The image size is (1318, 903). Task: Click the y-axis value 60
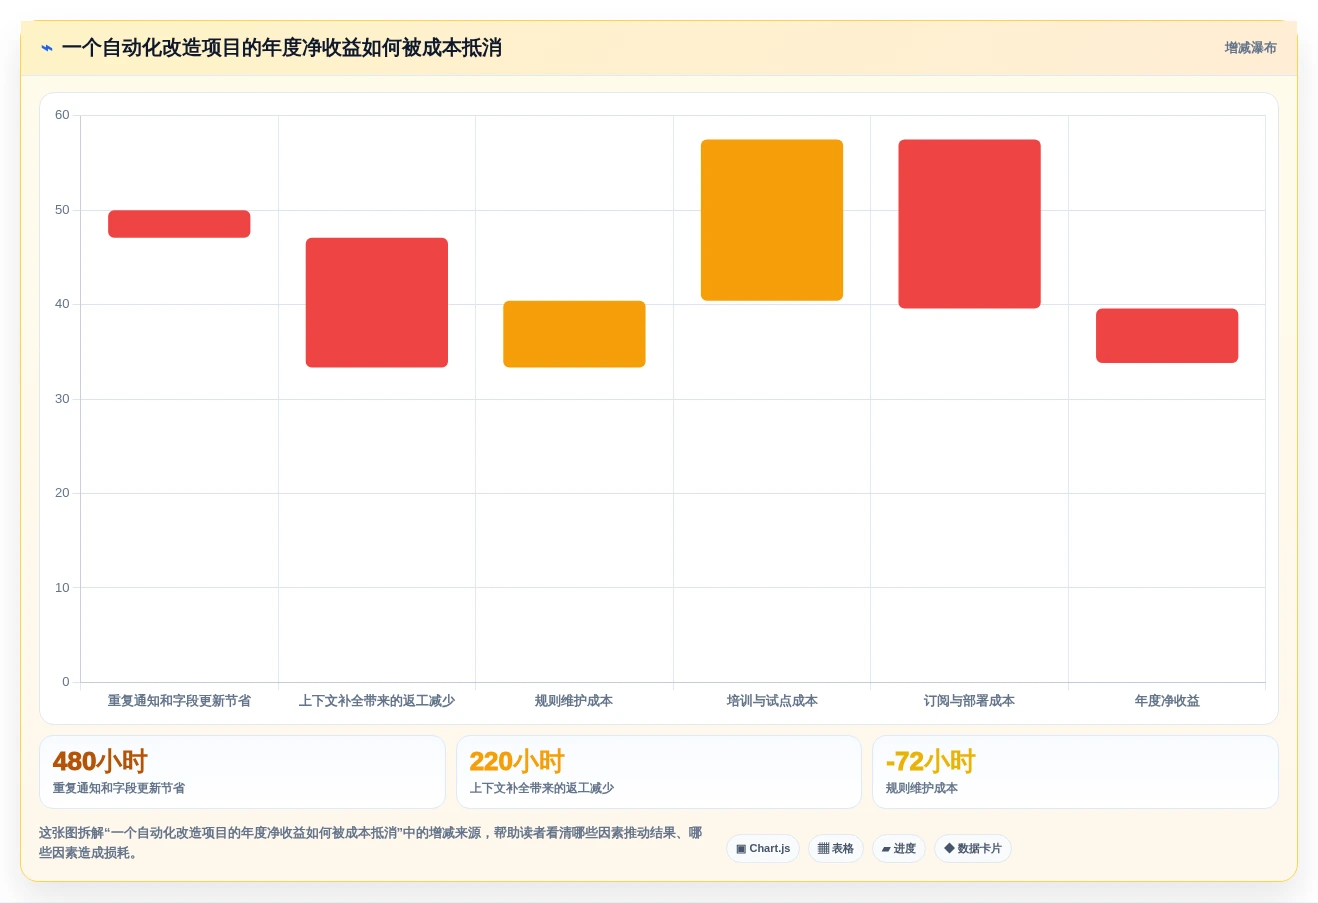click(x=62, y=115)
